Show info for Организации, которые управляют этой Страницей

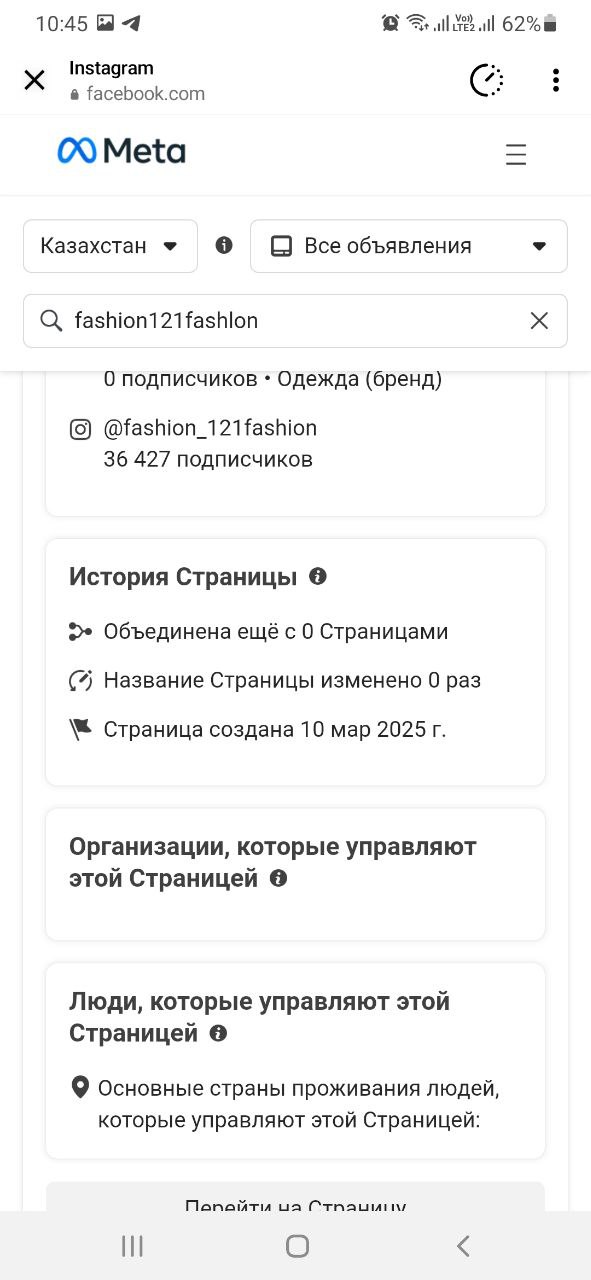pyautogui.click(x=279, y=878)
